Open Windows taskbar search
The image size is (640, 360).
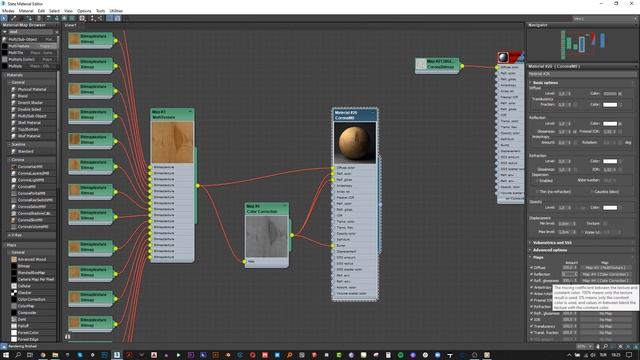tap(18, 355)
